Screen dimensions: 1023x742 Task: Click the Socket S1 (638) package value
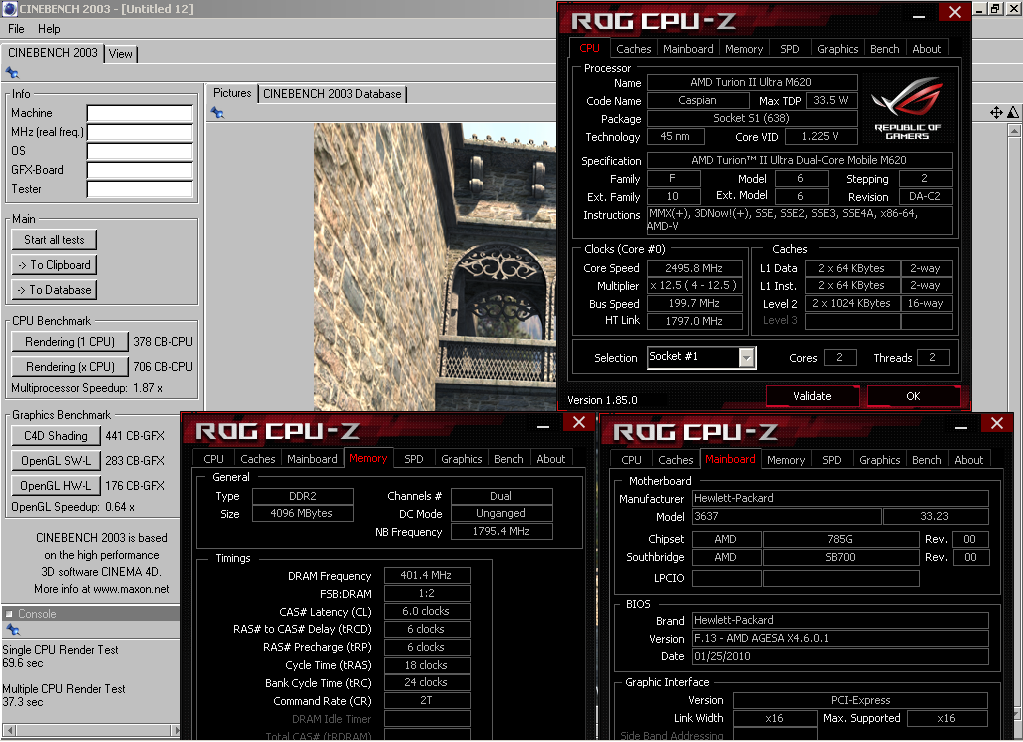(751, 118)
